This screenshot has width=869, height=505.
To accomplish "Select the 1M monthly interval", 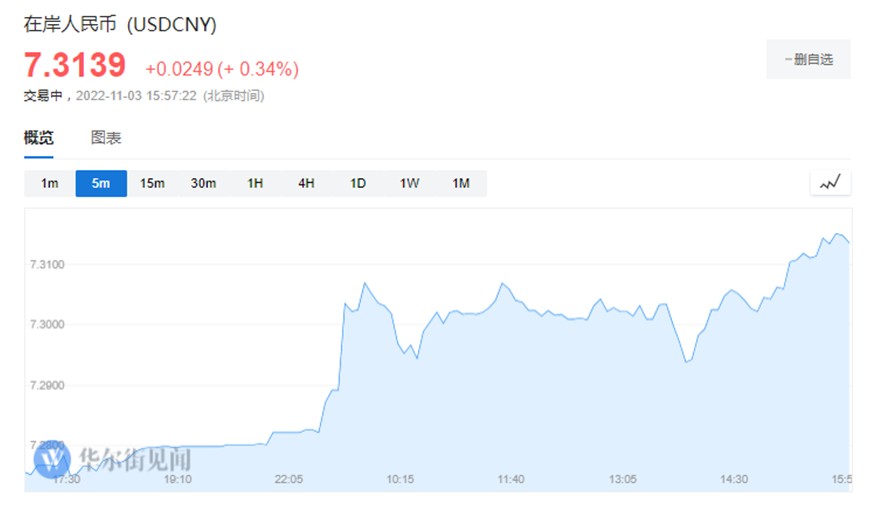I will (x=460, y=183).
